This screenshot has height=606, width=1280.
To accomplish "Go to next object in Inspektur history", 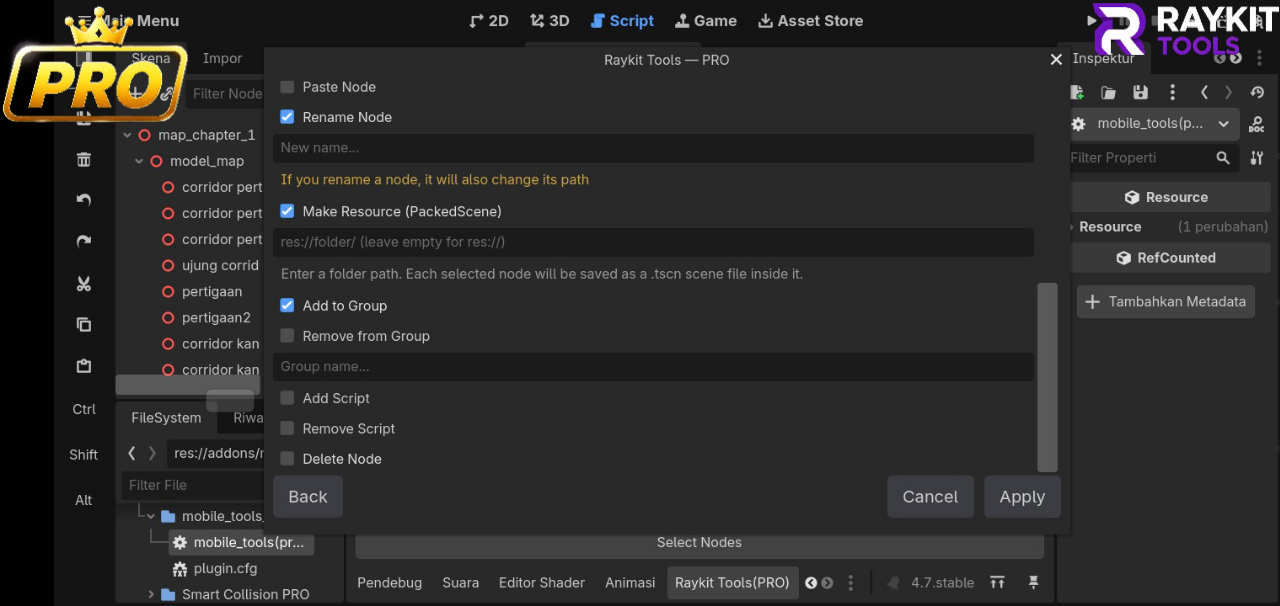I will click(1229, 92).
